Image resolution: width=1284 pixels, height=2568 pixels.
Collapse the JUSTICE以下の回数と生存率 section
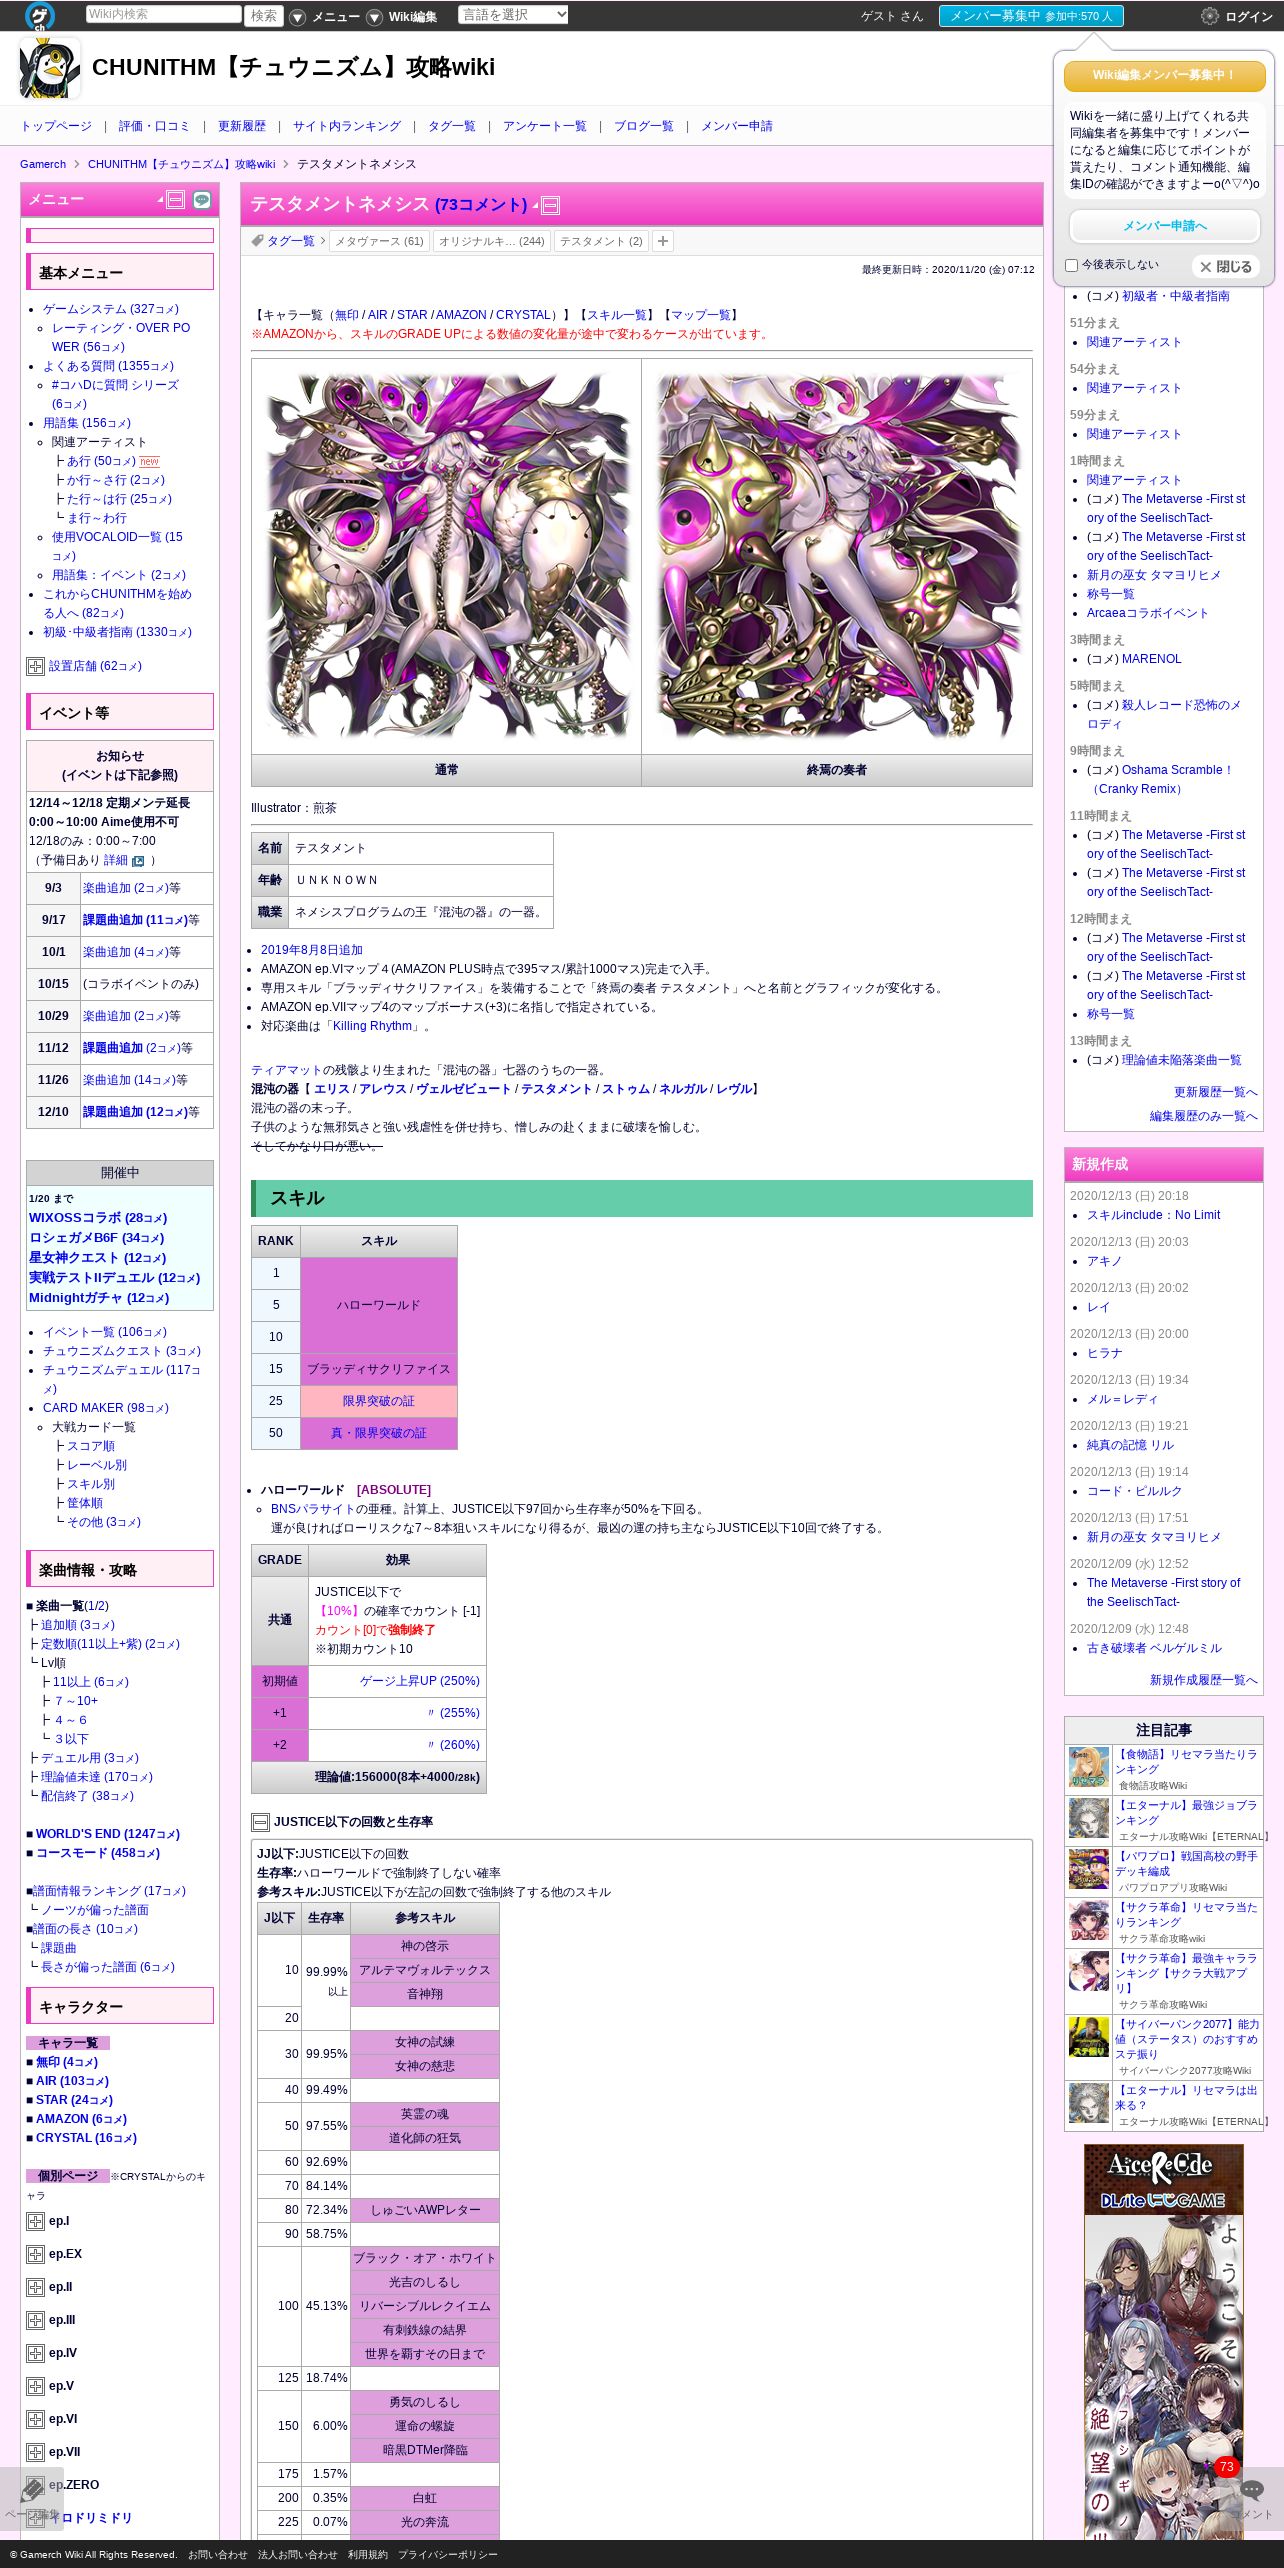260,1823
